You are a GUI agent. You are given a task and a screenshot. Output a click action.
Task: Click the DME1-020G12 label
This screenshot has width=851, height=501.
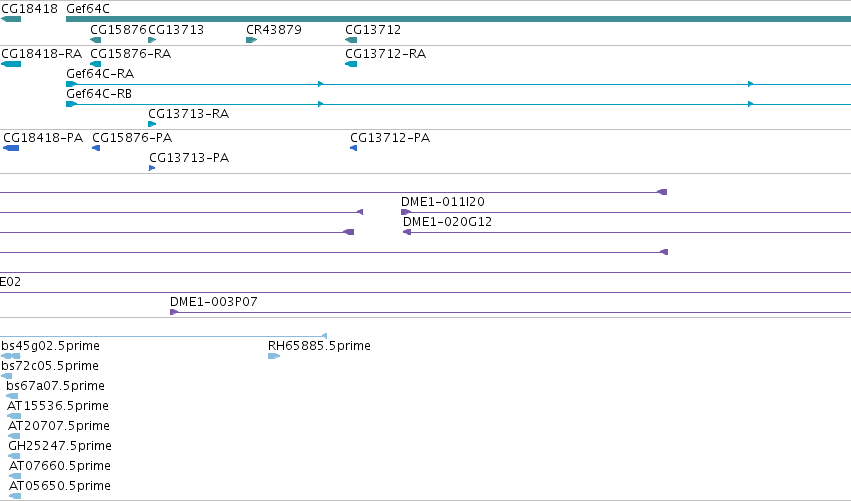[447, 222]
